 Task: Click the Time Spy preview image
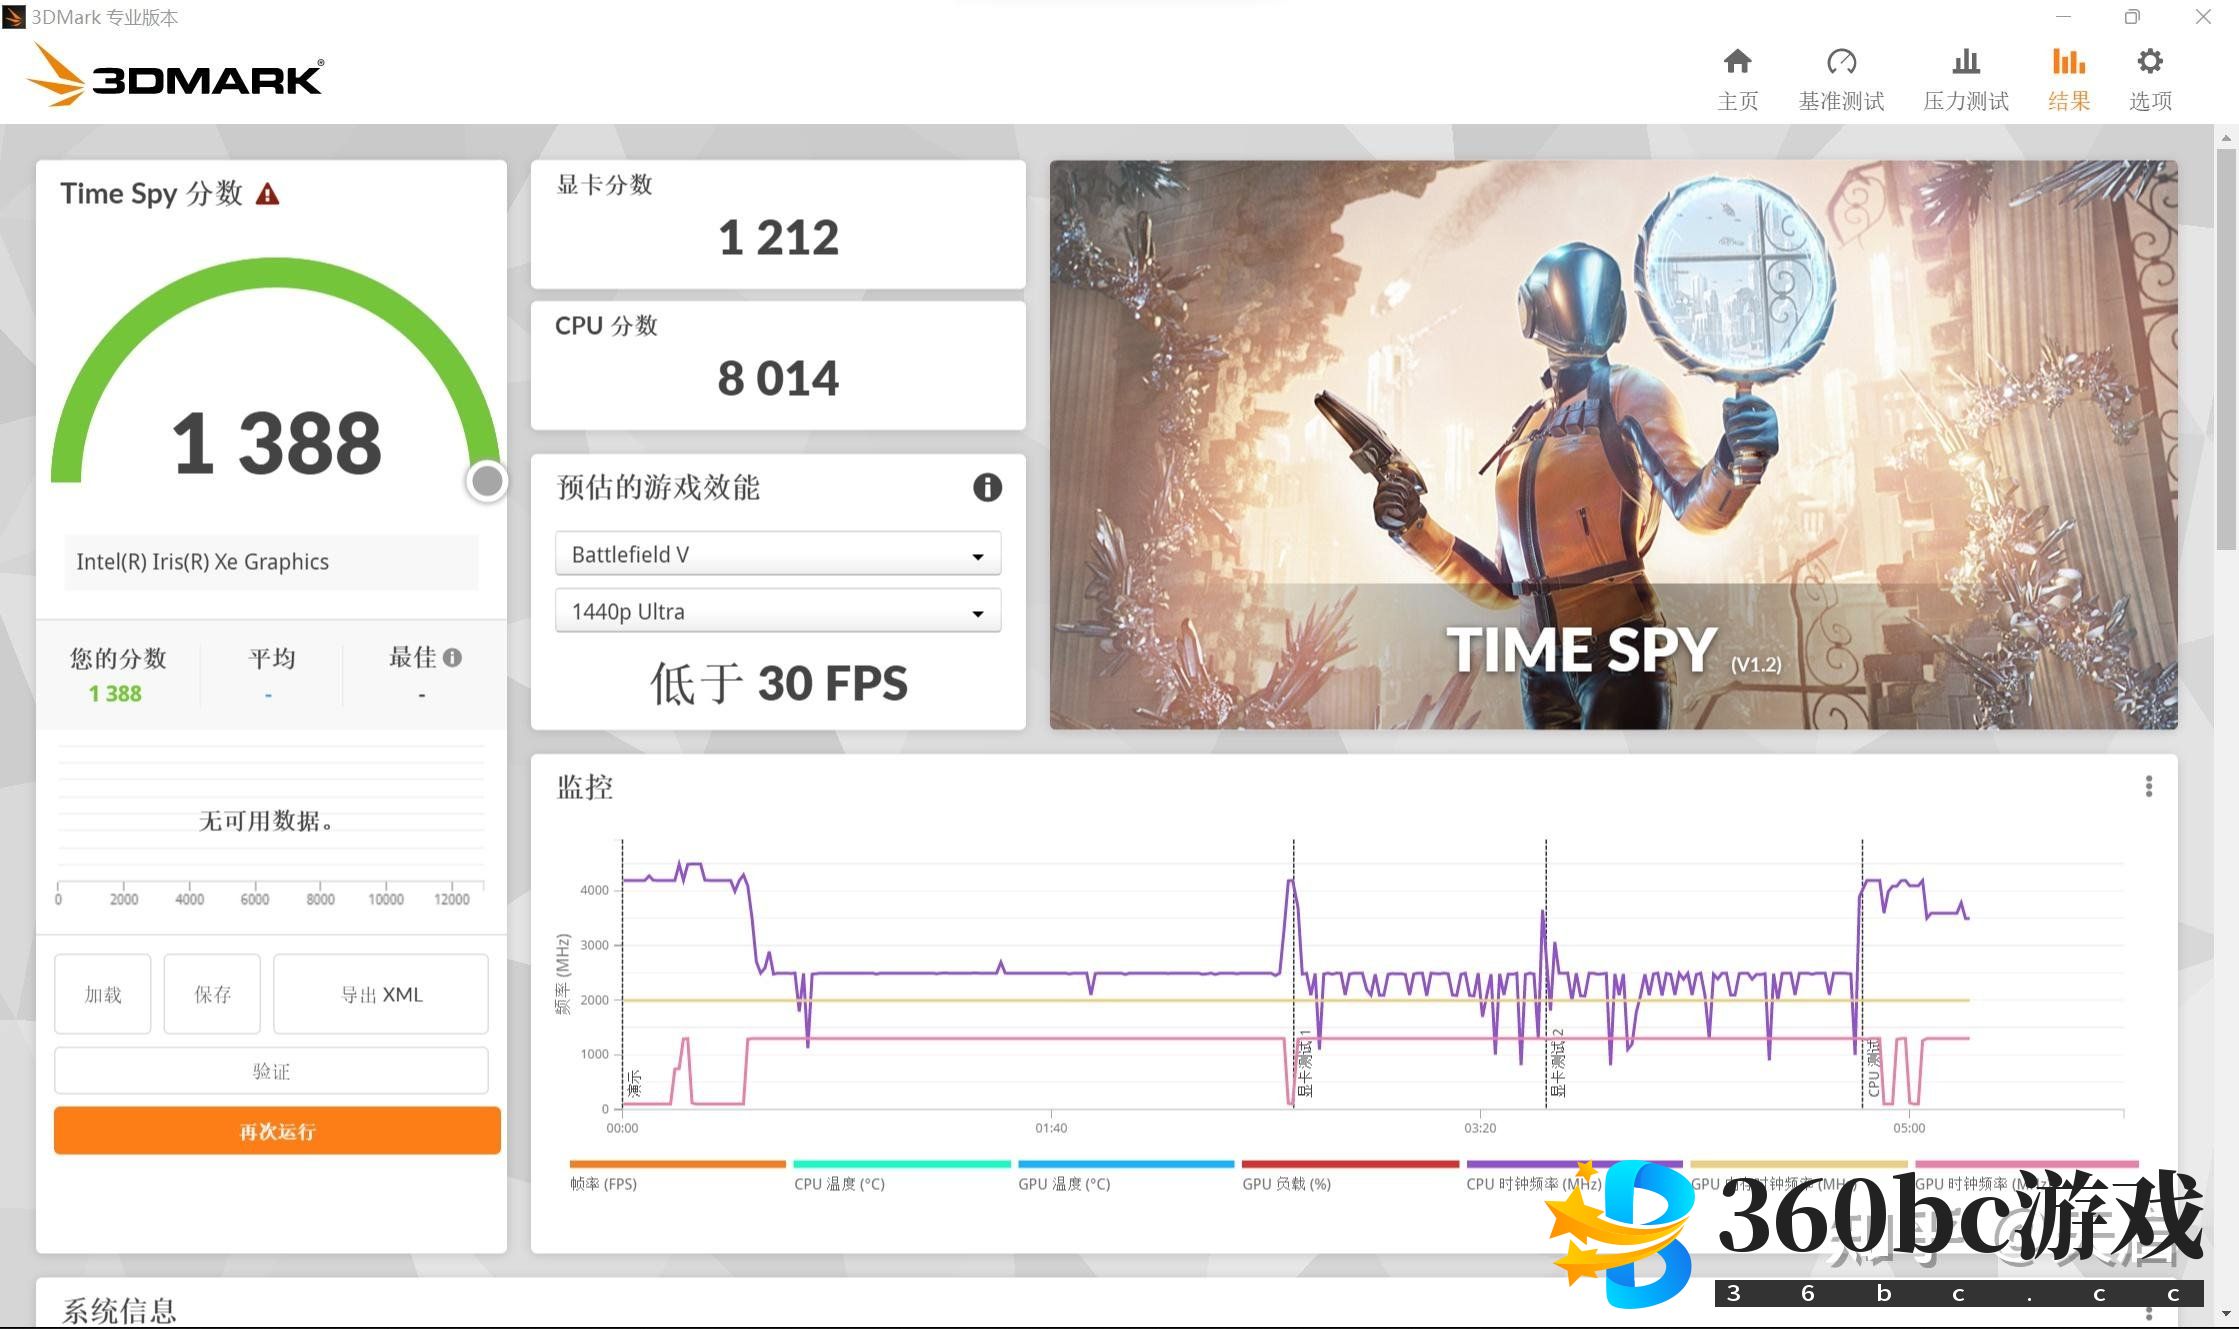(x=1612, y=444)
